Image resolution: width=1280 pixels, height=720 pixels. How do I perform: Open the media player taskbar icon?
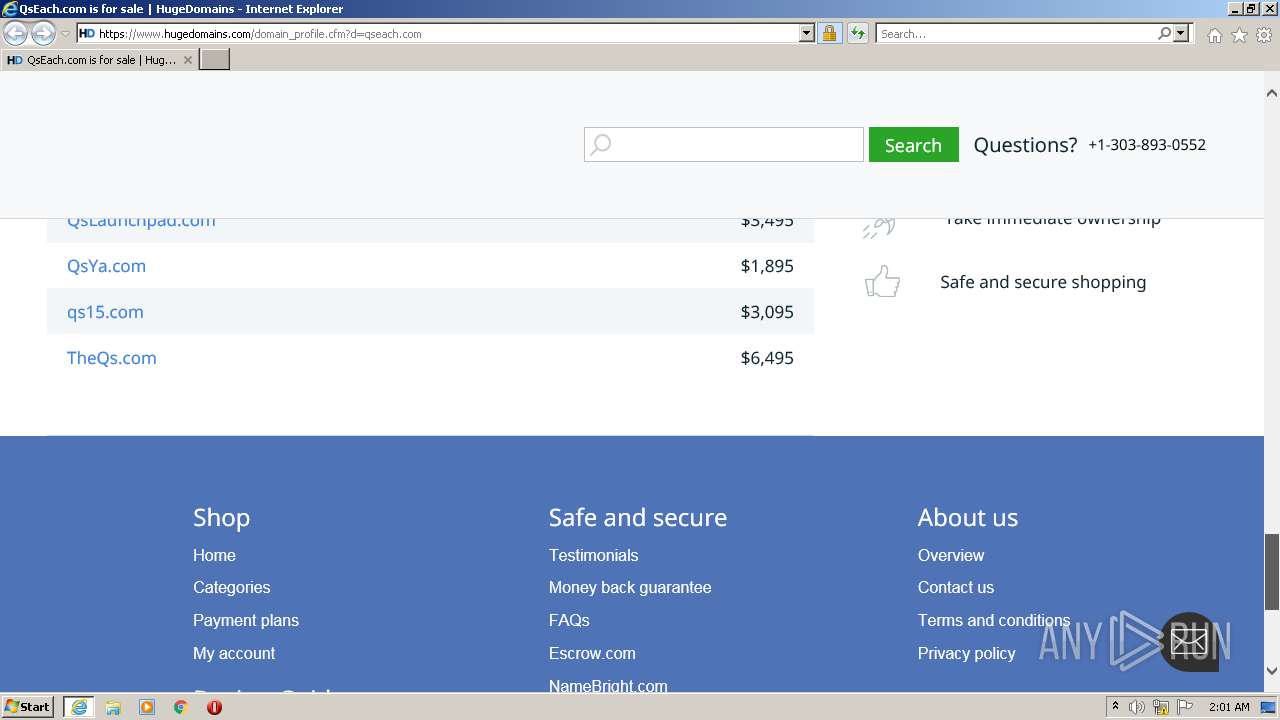147,707
